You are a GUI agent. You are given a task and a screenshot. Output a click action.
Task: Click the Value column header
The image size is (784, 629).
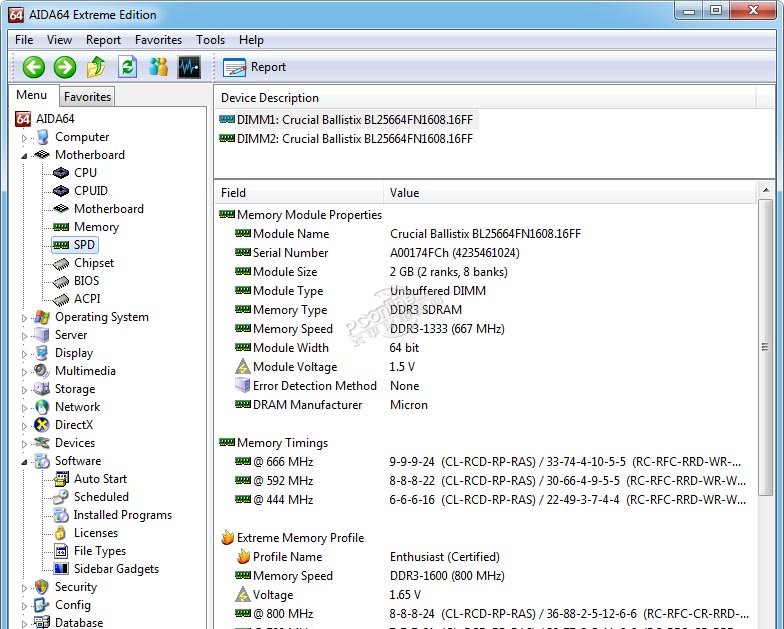point(405,193)
